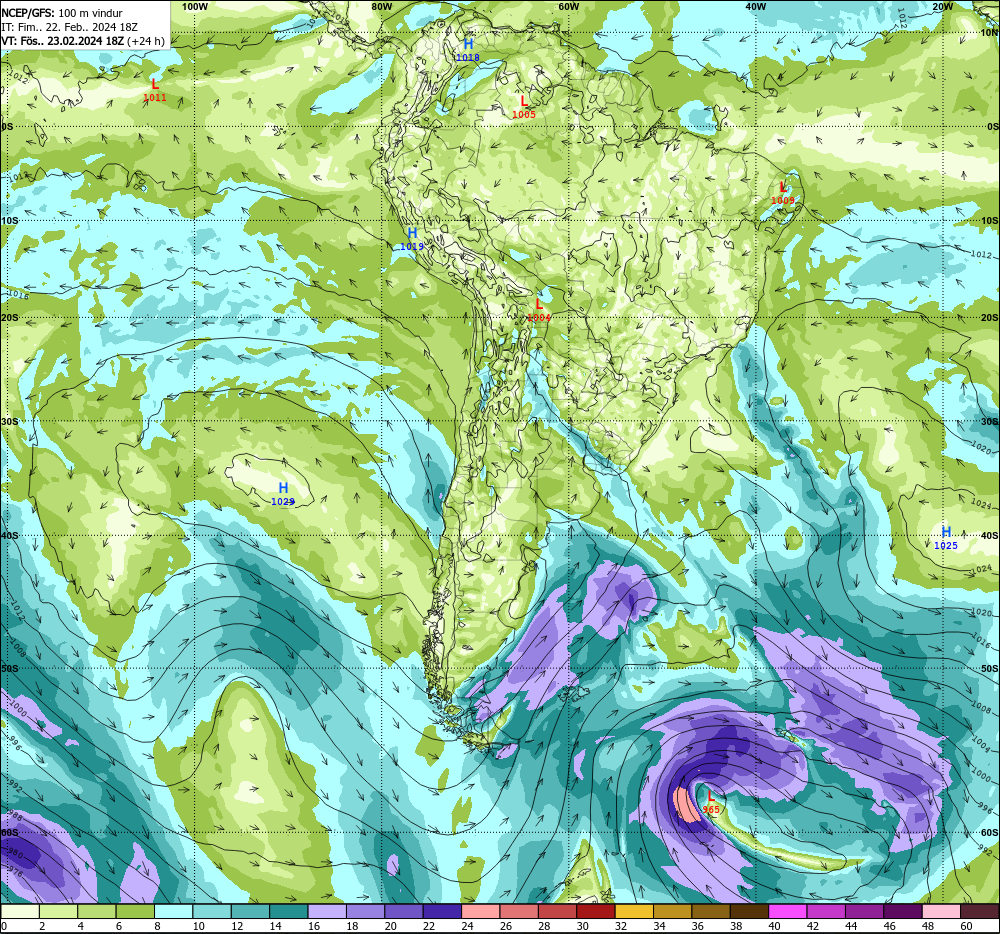
Task: Click the 20W longitude label
Action: (x=943, y=6)
